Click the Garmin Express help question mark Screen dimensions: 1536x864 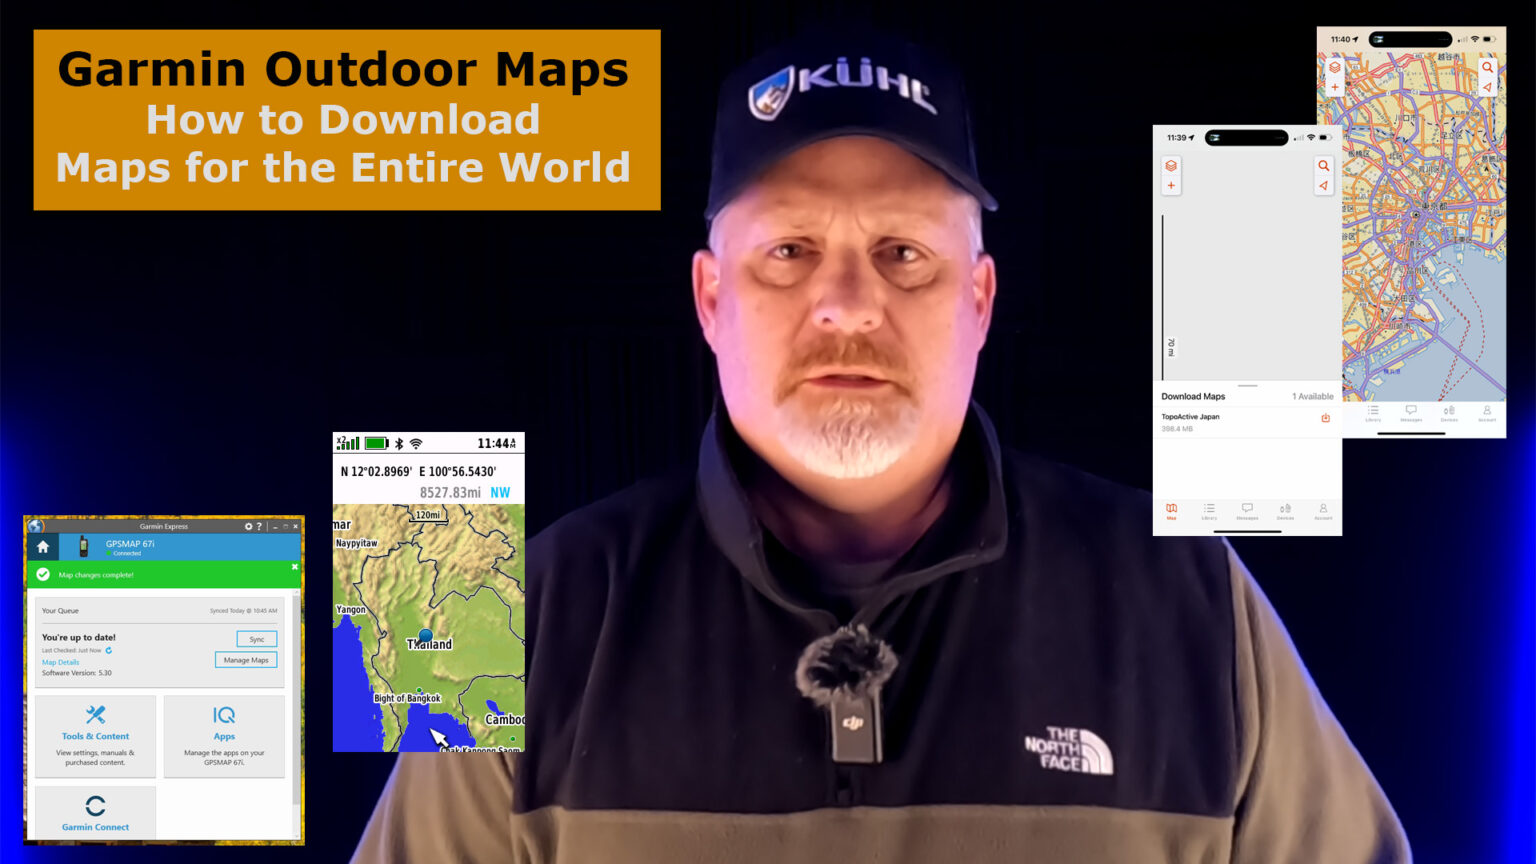pyautogui.click(x=259, y=527)
